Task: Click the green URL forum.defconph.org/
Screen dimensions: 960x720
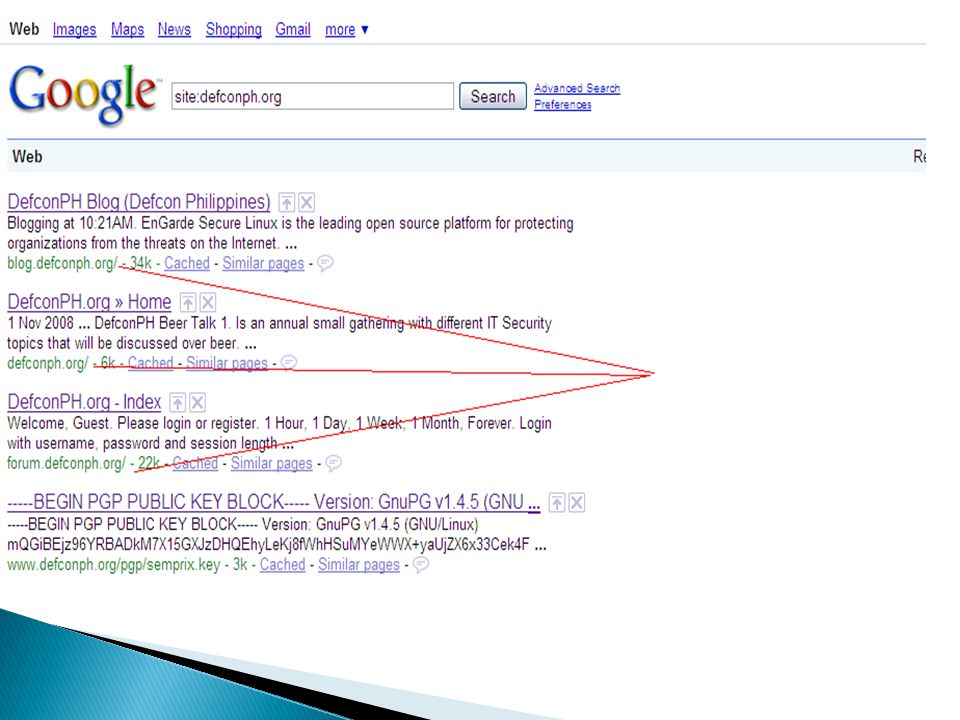Action: (x=66, y=463)
